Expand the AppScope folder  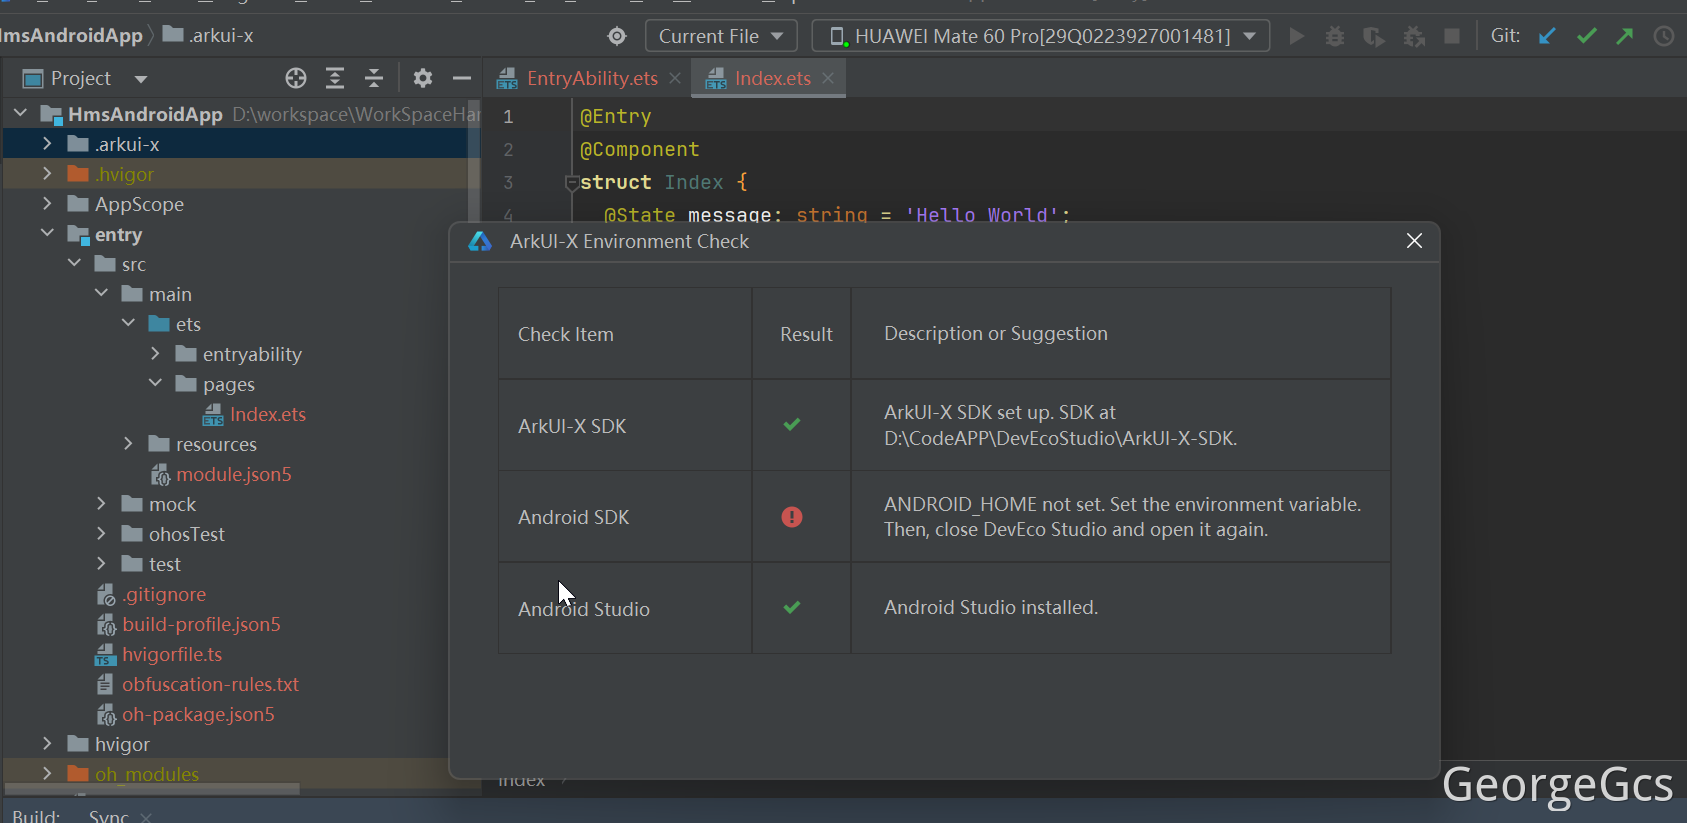(x=47, y=204)
